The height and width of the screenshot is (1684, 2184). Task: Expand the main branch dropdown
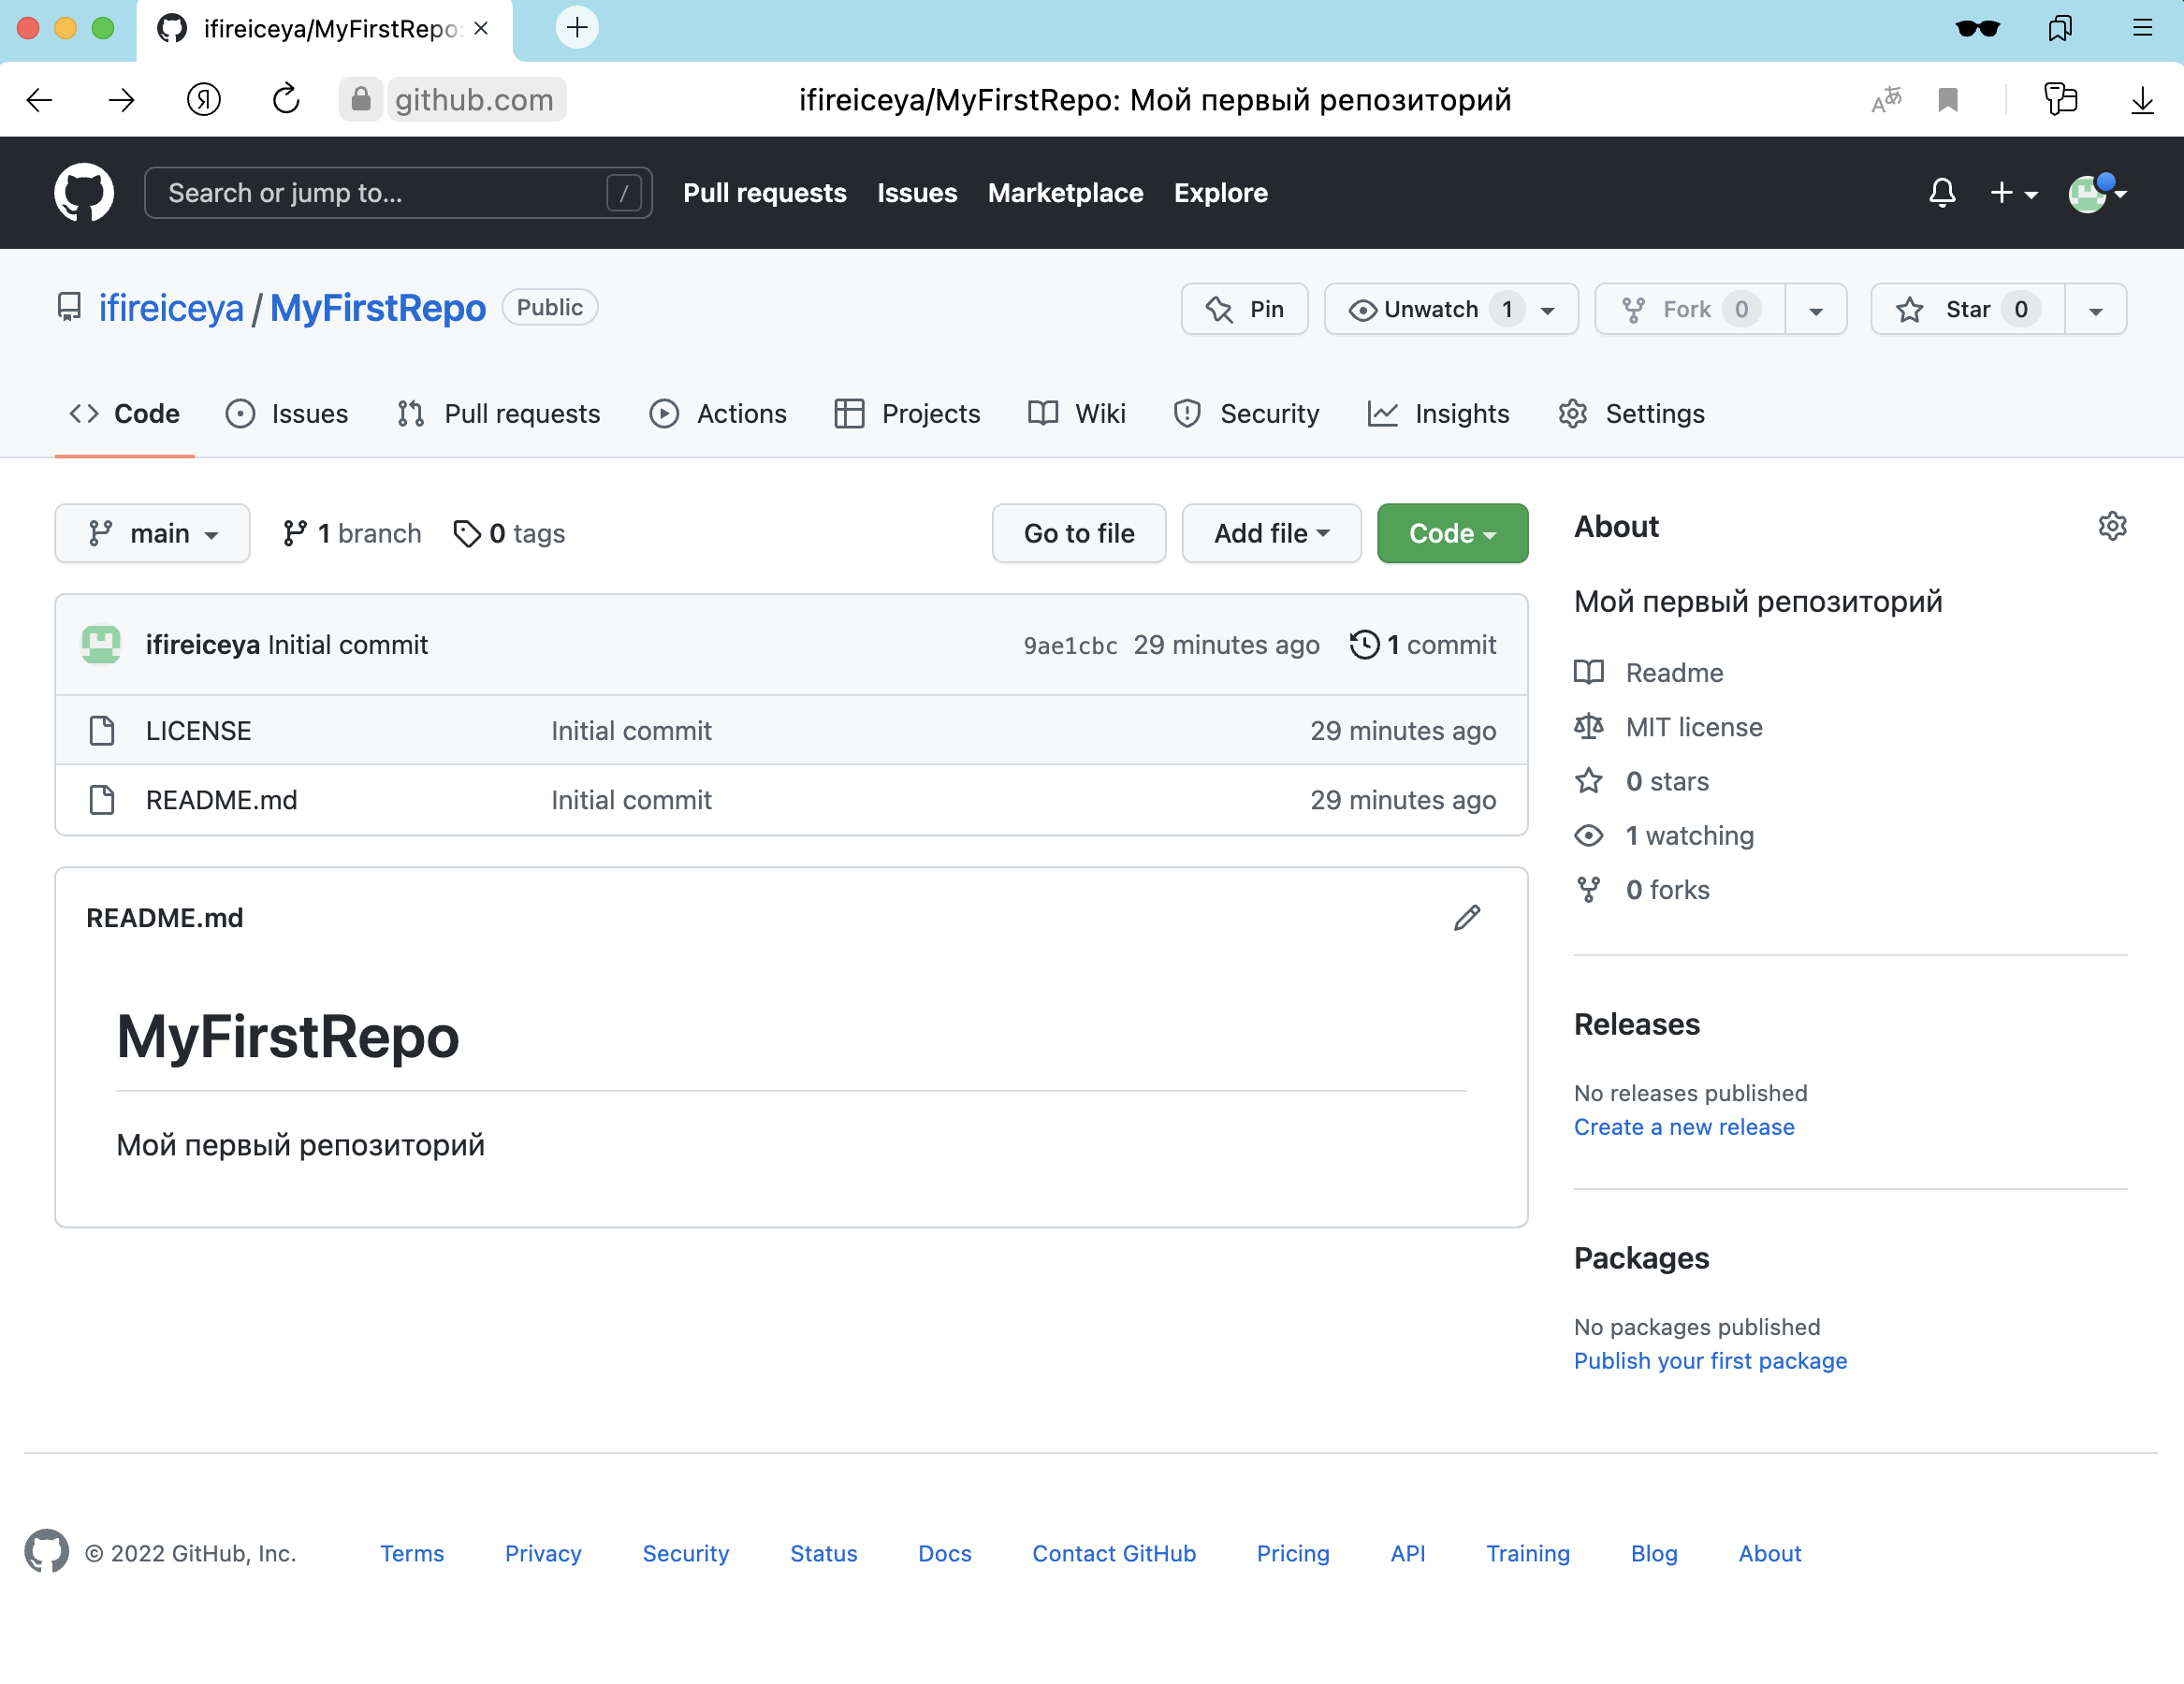coord(152,533)
